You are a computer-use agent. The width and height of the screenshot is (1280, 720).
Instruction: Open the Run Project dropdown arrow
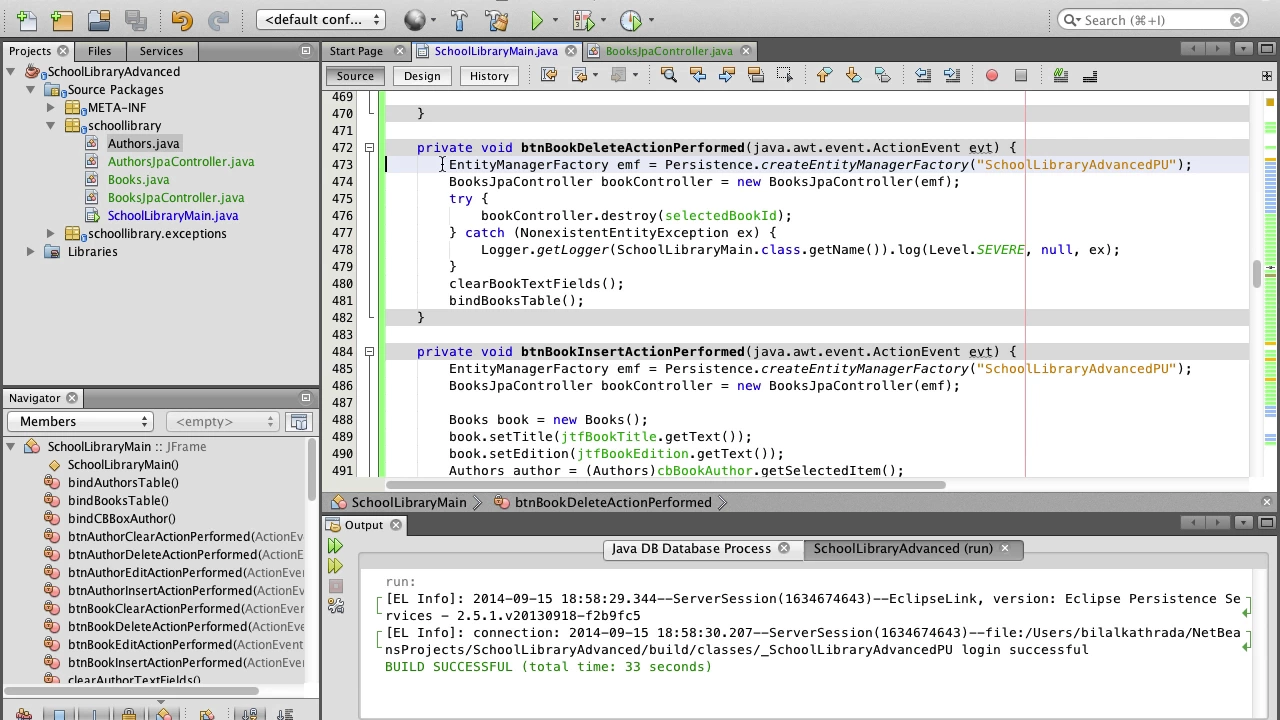[557, 20]
